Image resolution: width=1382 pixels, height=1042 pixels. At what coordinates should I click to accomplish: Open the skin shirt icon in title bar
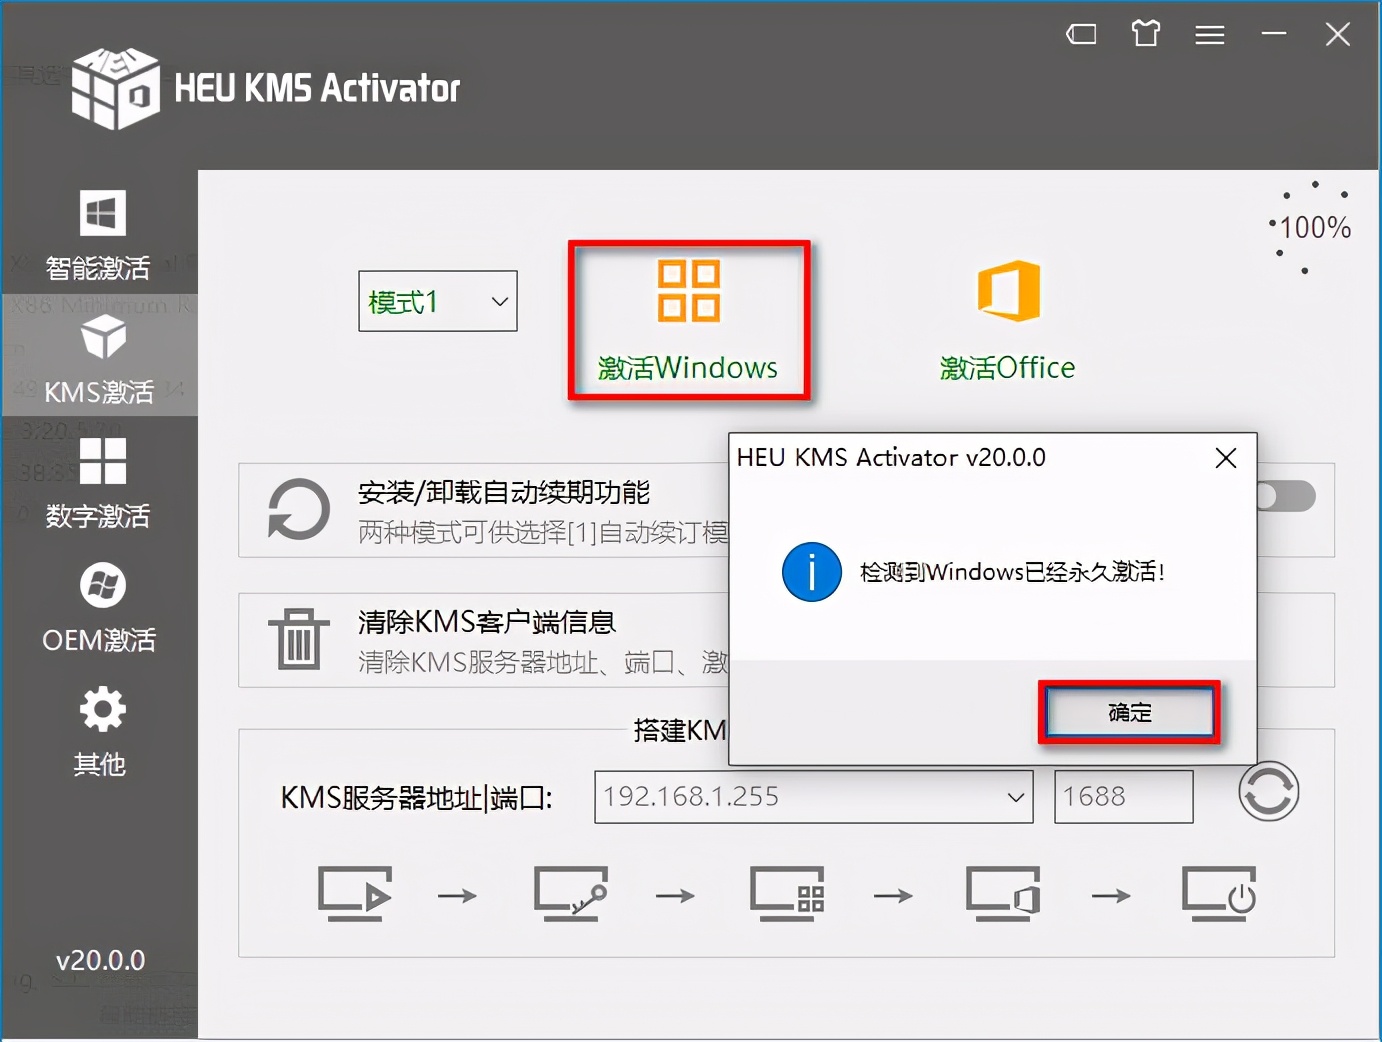pyautogui.click(x=1146, y=34)
